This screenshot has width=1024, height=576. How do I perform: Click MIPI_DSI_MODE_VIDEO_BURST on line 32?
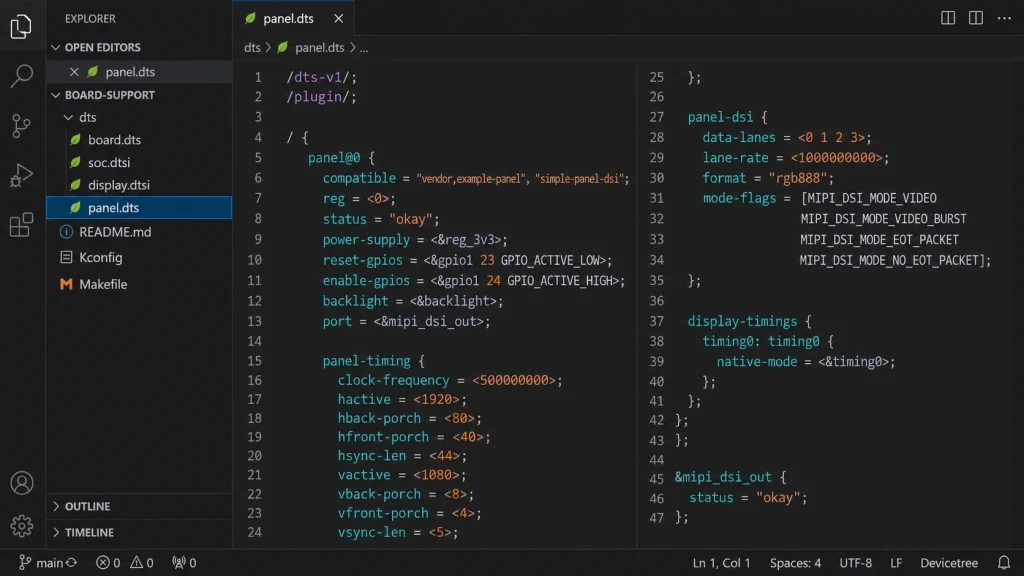(x=884, y=219)
